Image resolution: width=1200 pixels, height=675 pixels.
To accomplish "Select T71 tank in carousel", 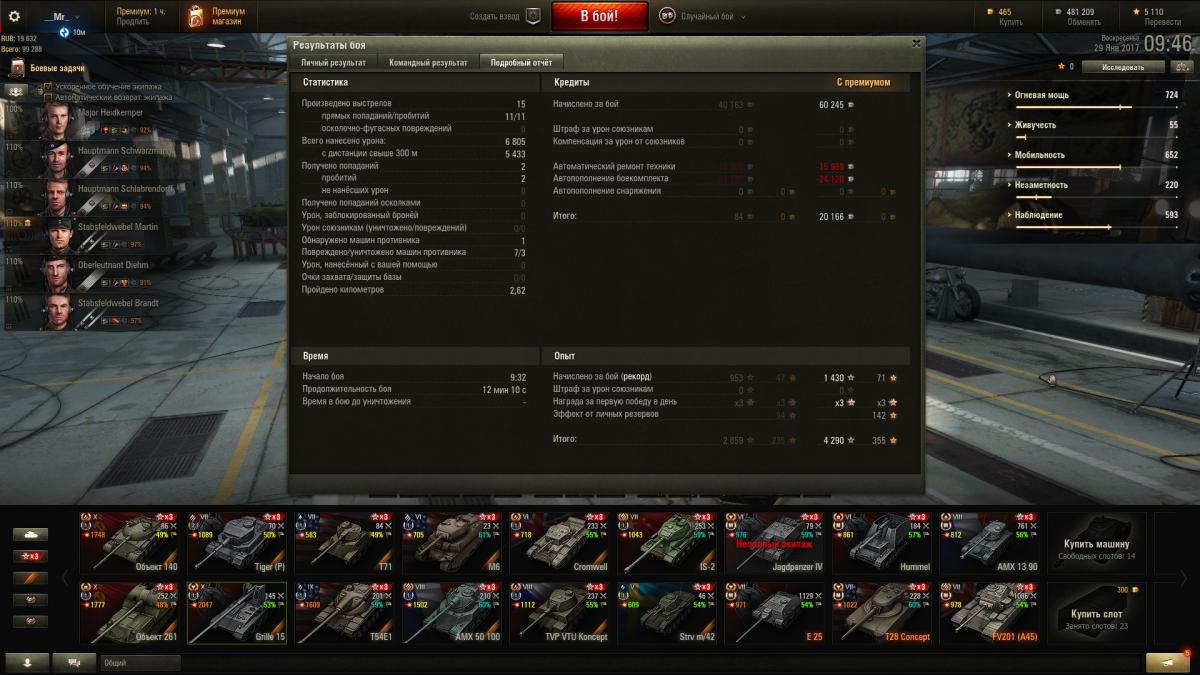I will tap(344, 542).
